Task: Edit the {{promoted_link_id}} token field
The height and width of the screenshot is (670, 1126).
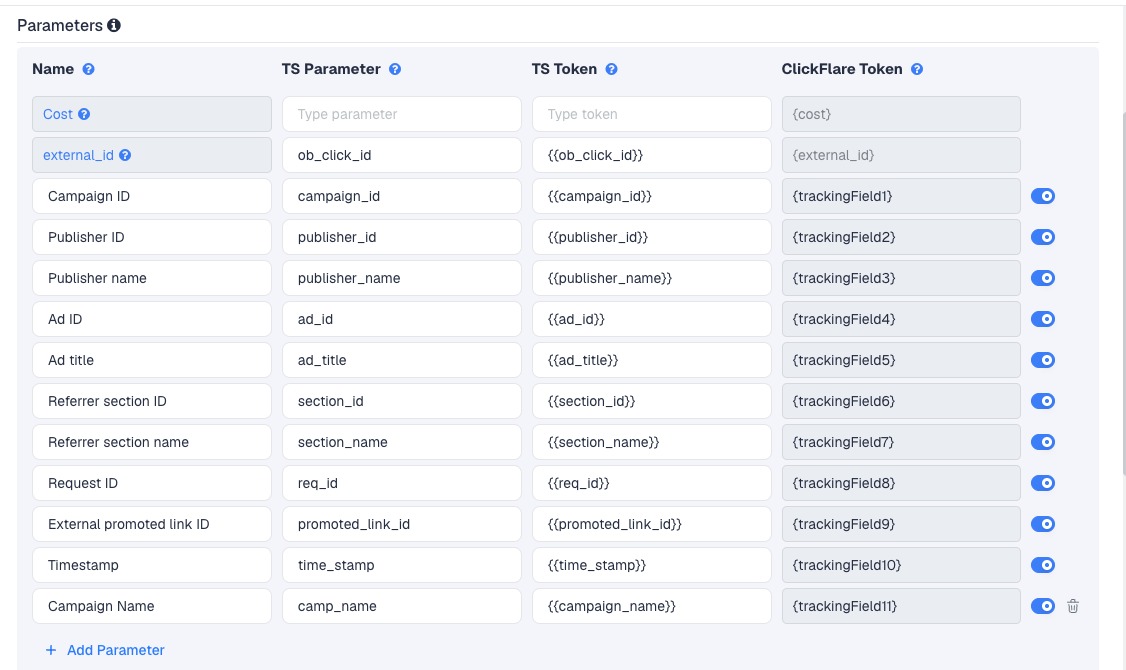Action: 651,524
